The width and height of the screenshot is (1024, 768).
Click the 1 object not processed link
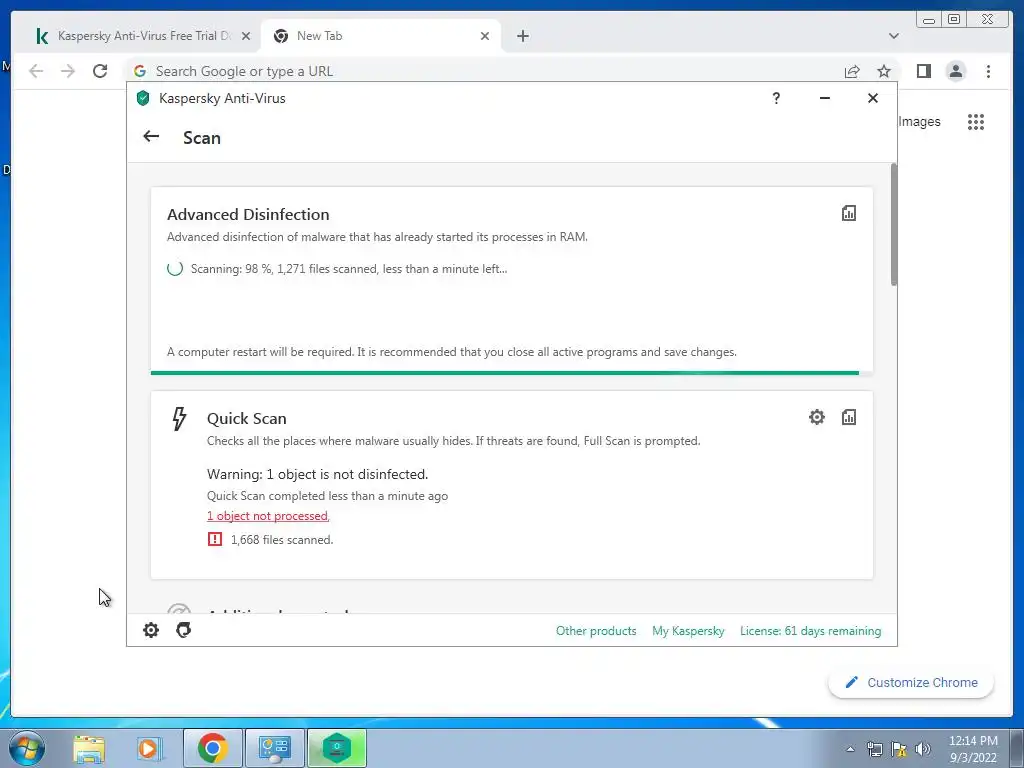(x=268, y=516)
